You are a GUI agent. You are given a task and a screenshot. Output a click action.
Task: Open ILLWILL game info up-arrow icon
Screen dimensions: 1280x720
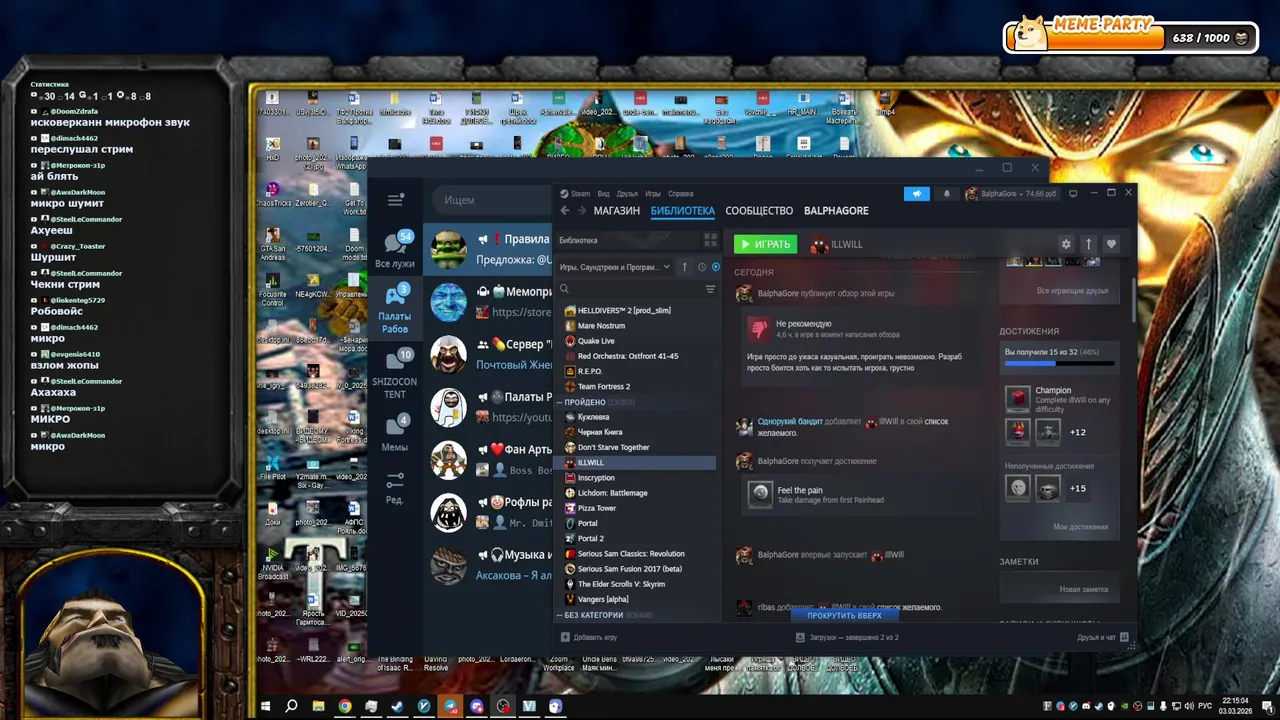click(1089, 244)
